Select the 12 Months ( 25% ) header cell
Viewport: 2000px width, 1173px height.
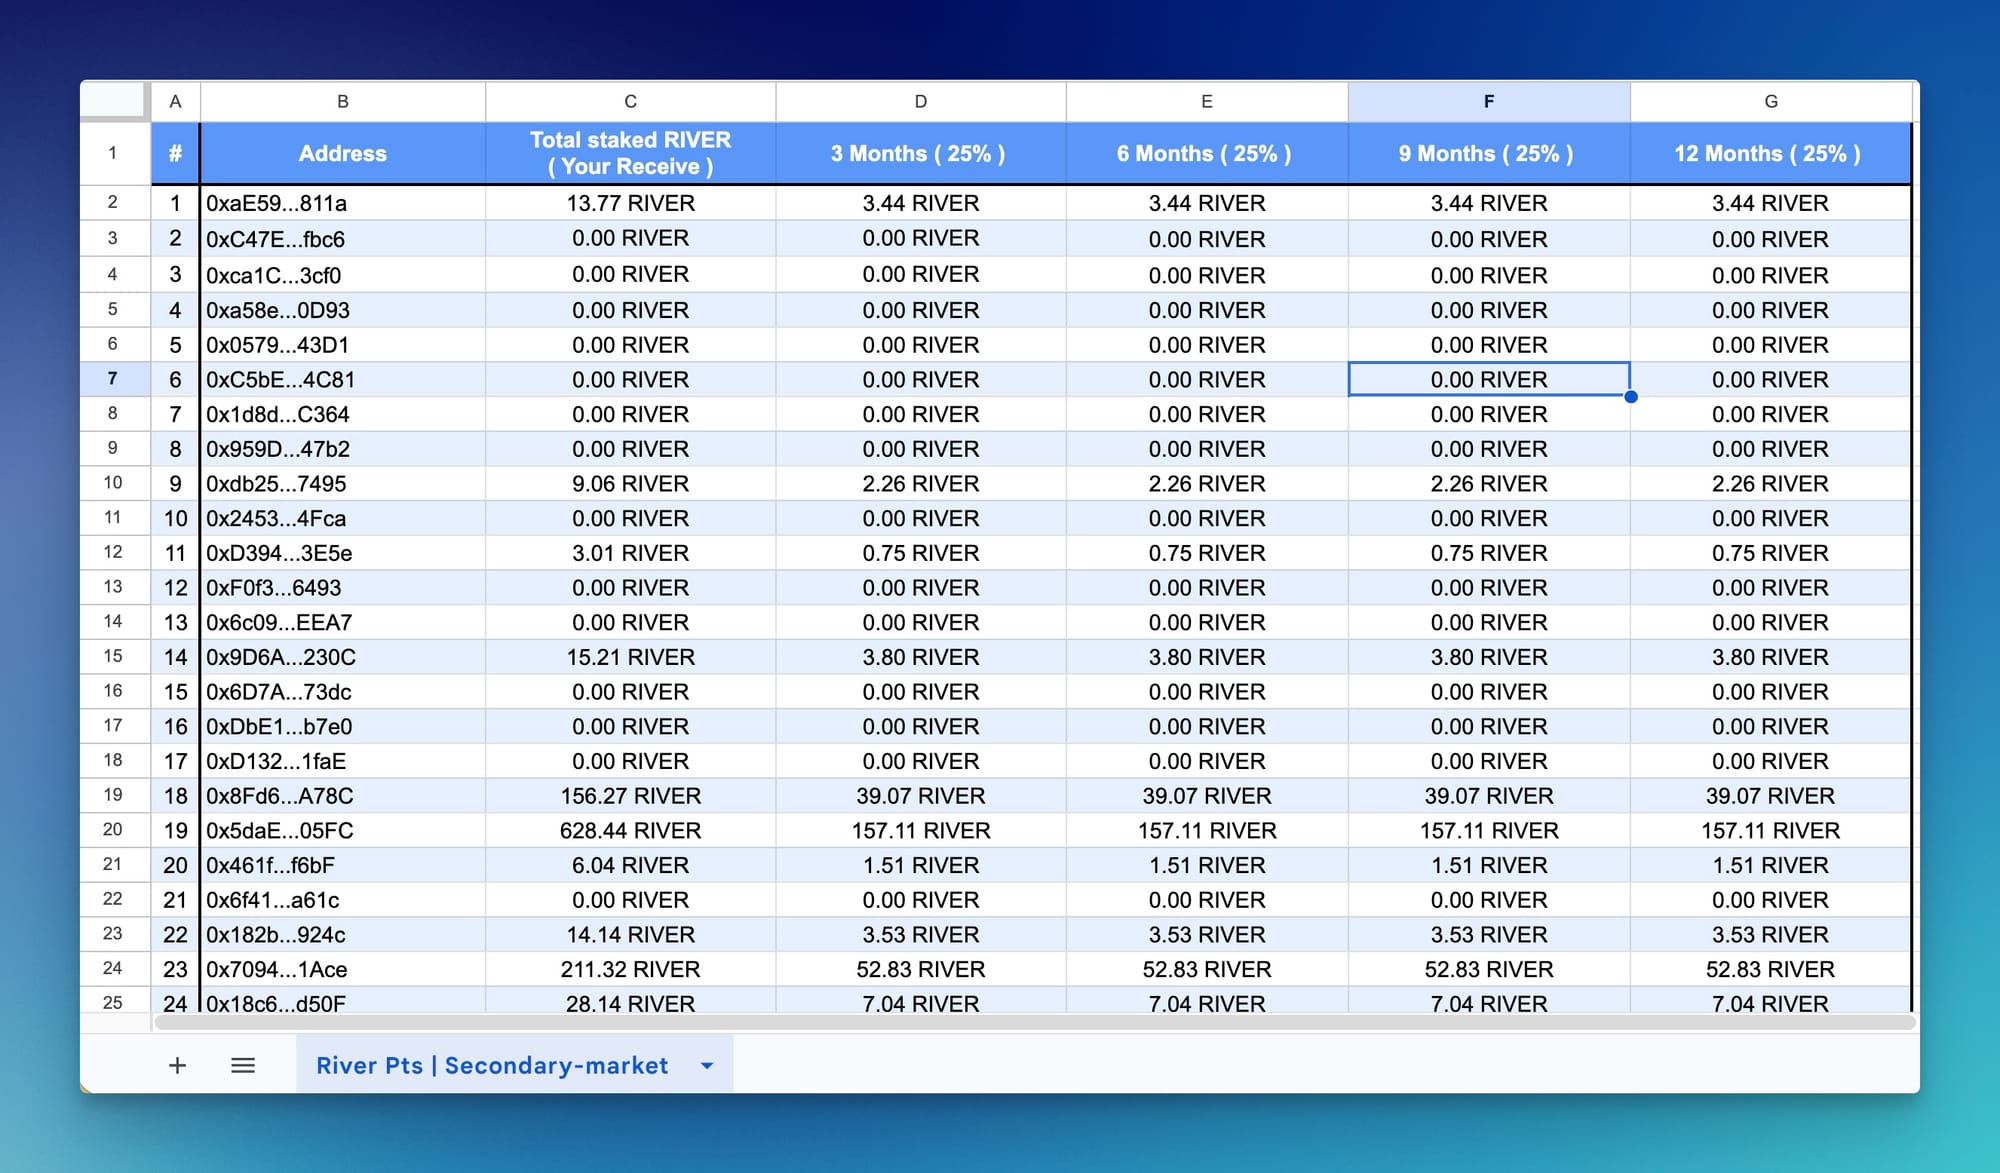[1769, 153]
